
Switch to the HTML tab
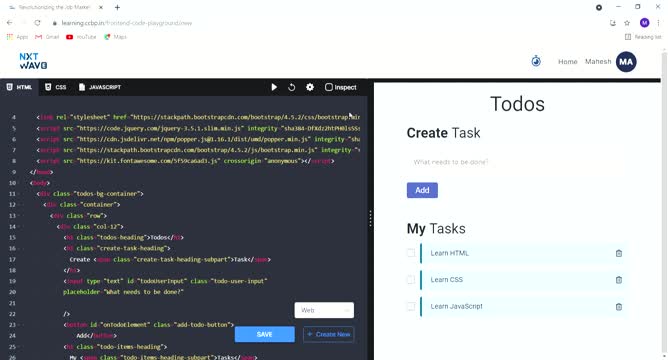(19, 87)
